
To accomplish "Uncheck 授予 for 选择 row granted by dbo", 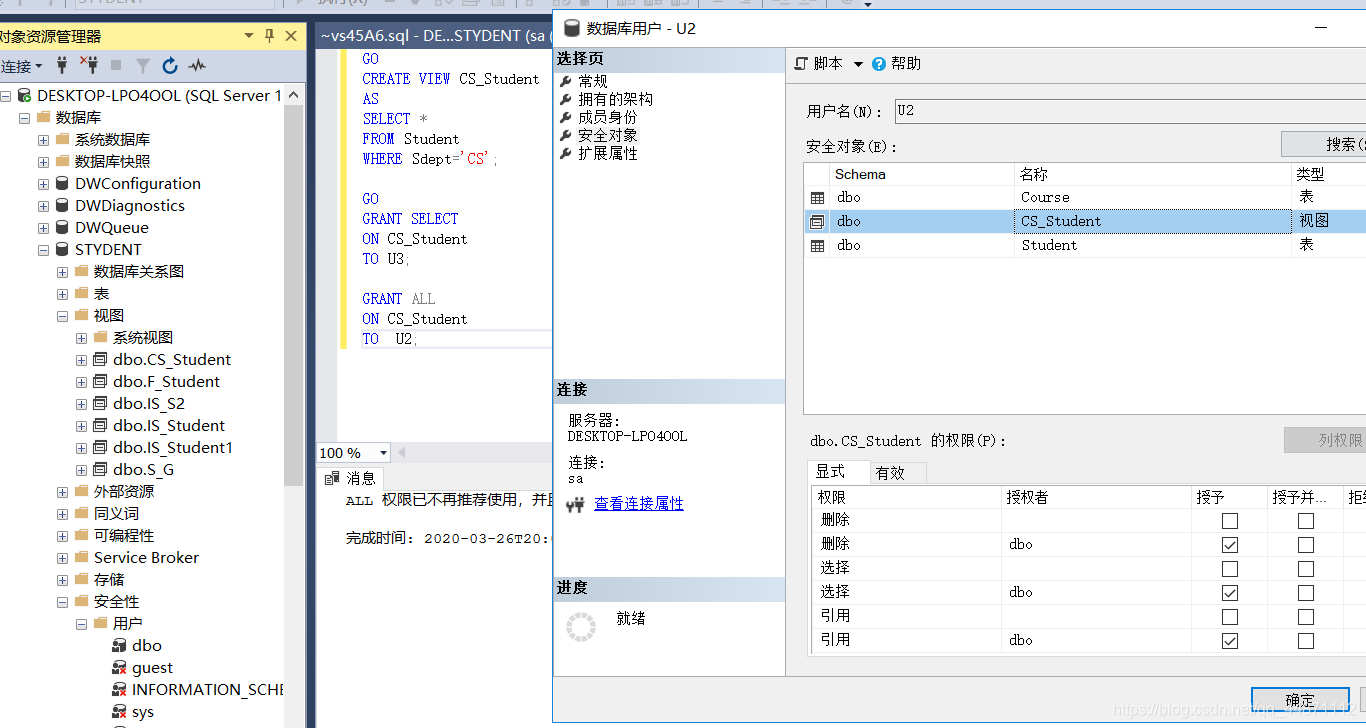I will coord(1230,593).
